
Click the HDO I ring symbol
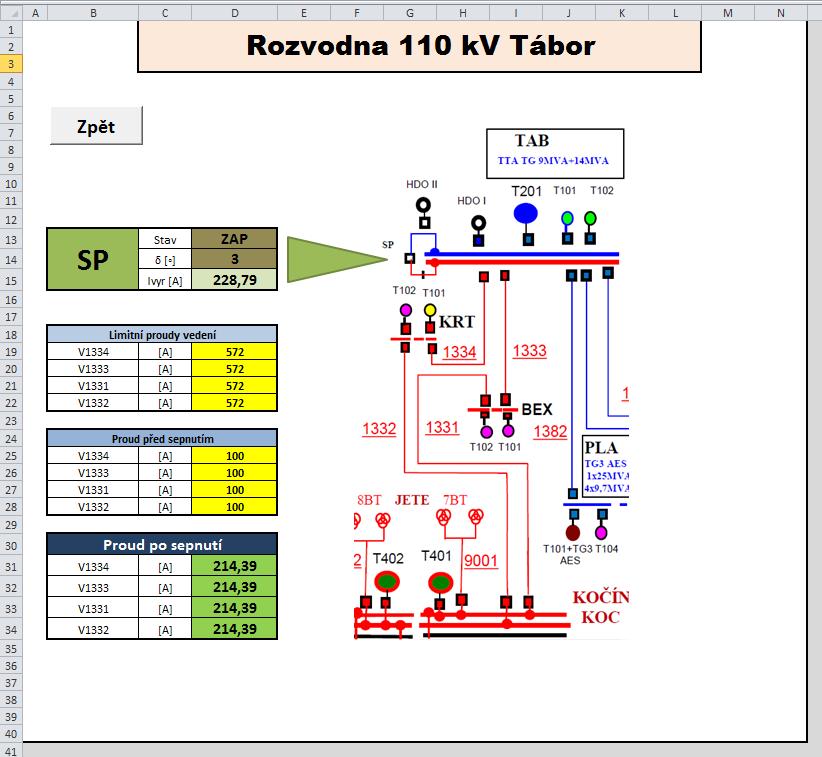click(478, 223)
